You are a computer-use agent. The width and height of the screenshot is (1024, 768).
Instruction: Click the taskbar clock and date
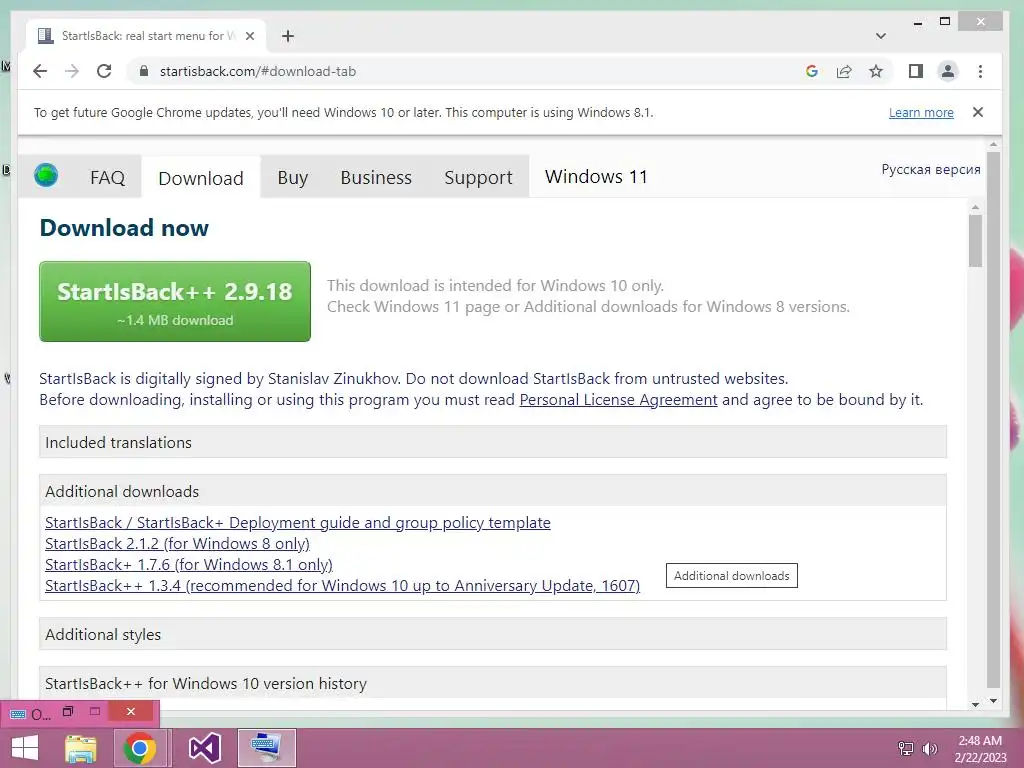(980, 748)
